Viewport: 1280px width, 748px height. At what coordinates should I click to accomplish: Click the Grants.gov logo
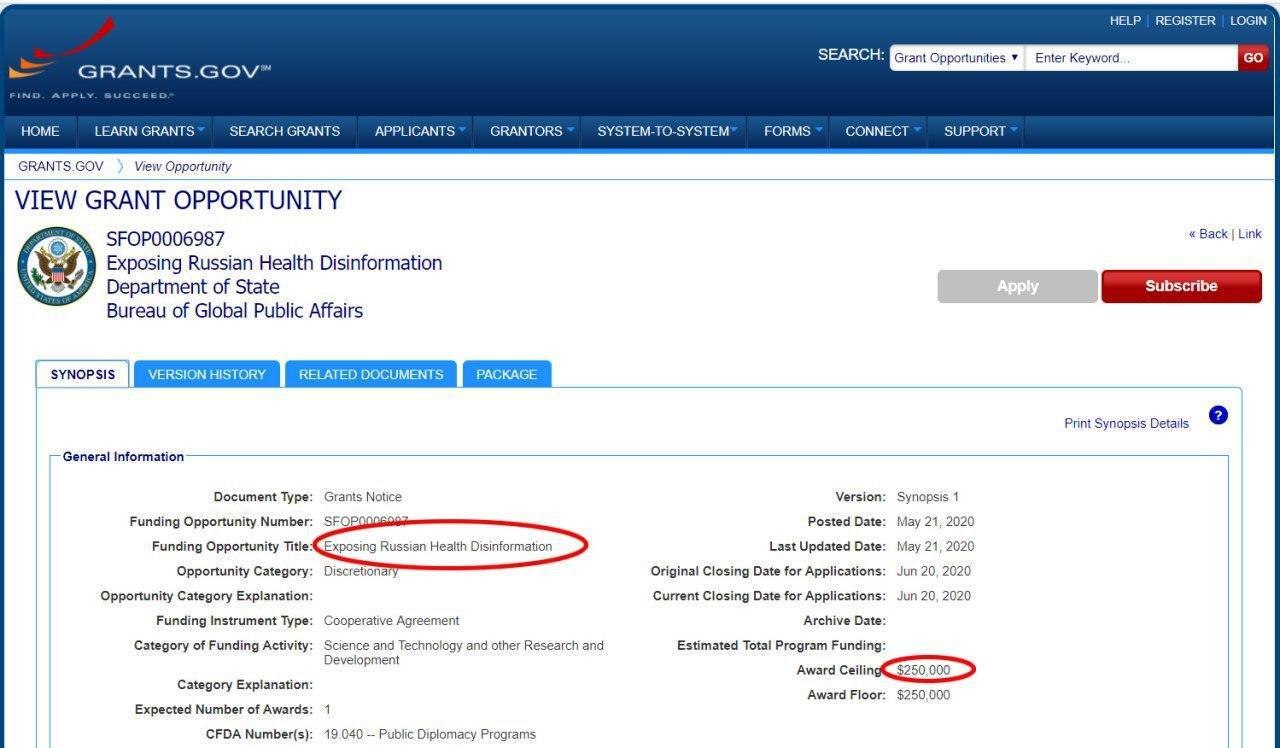click(x=140, y=58)
